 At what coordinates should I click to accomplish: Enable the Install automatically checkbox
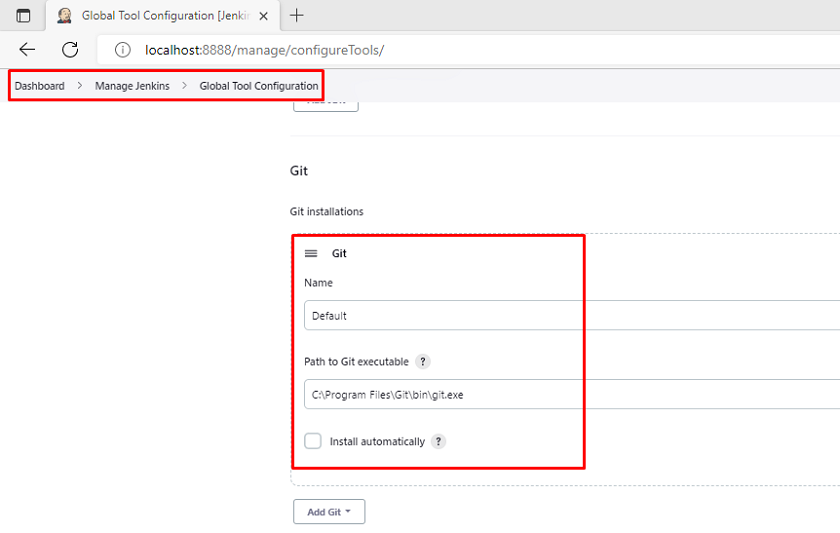(313, 441)
